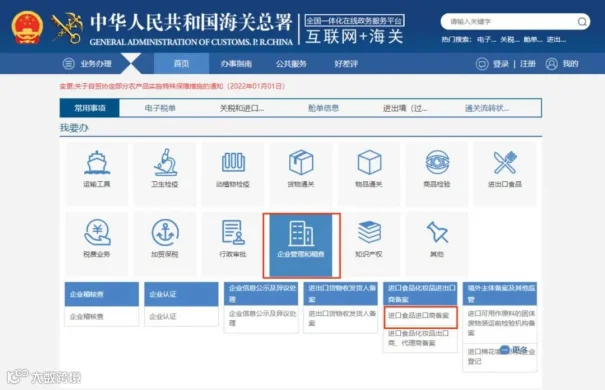Viewport: 605px width, 390px height.
Task: Select the 商品检验 eye icon
Action: [437, 162]
